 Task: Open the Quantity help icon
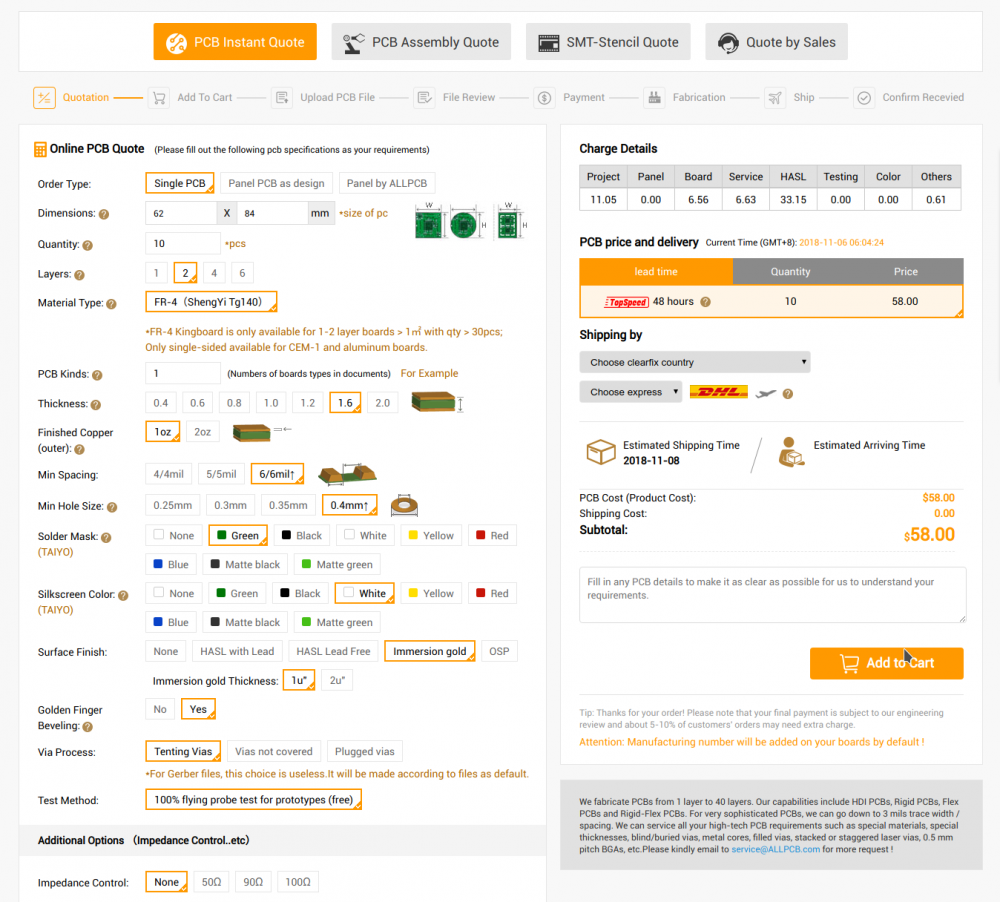coord(88,245)
